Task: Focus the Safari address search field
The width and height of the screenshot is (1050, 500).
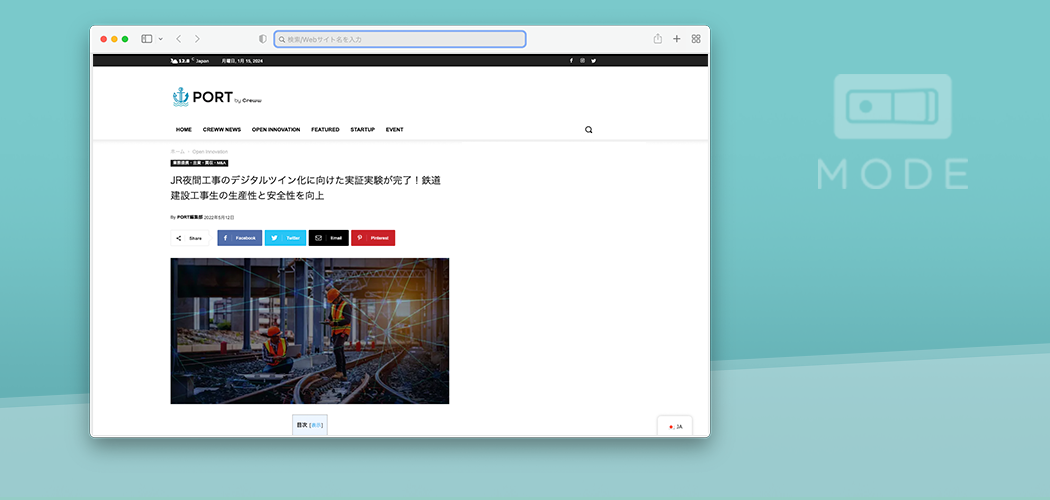Action: coord(400,39)
